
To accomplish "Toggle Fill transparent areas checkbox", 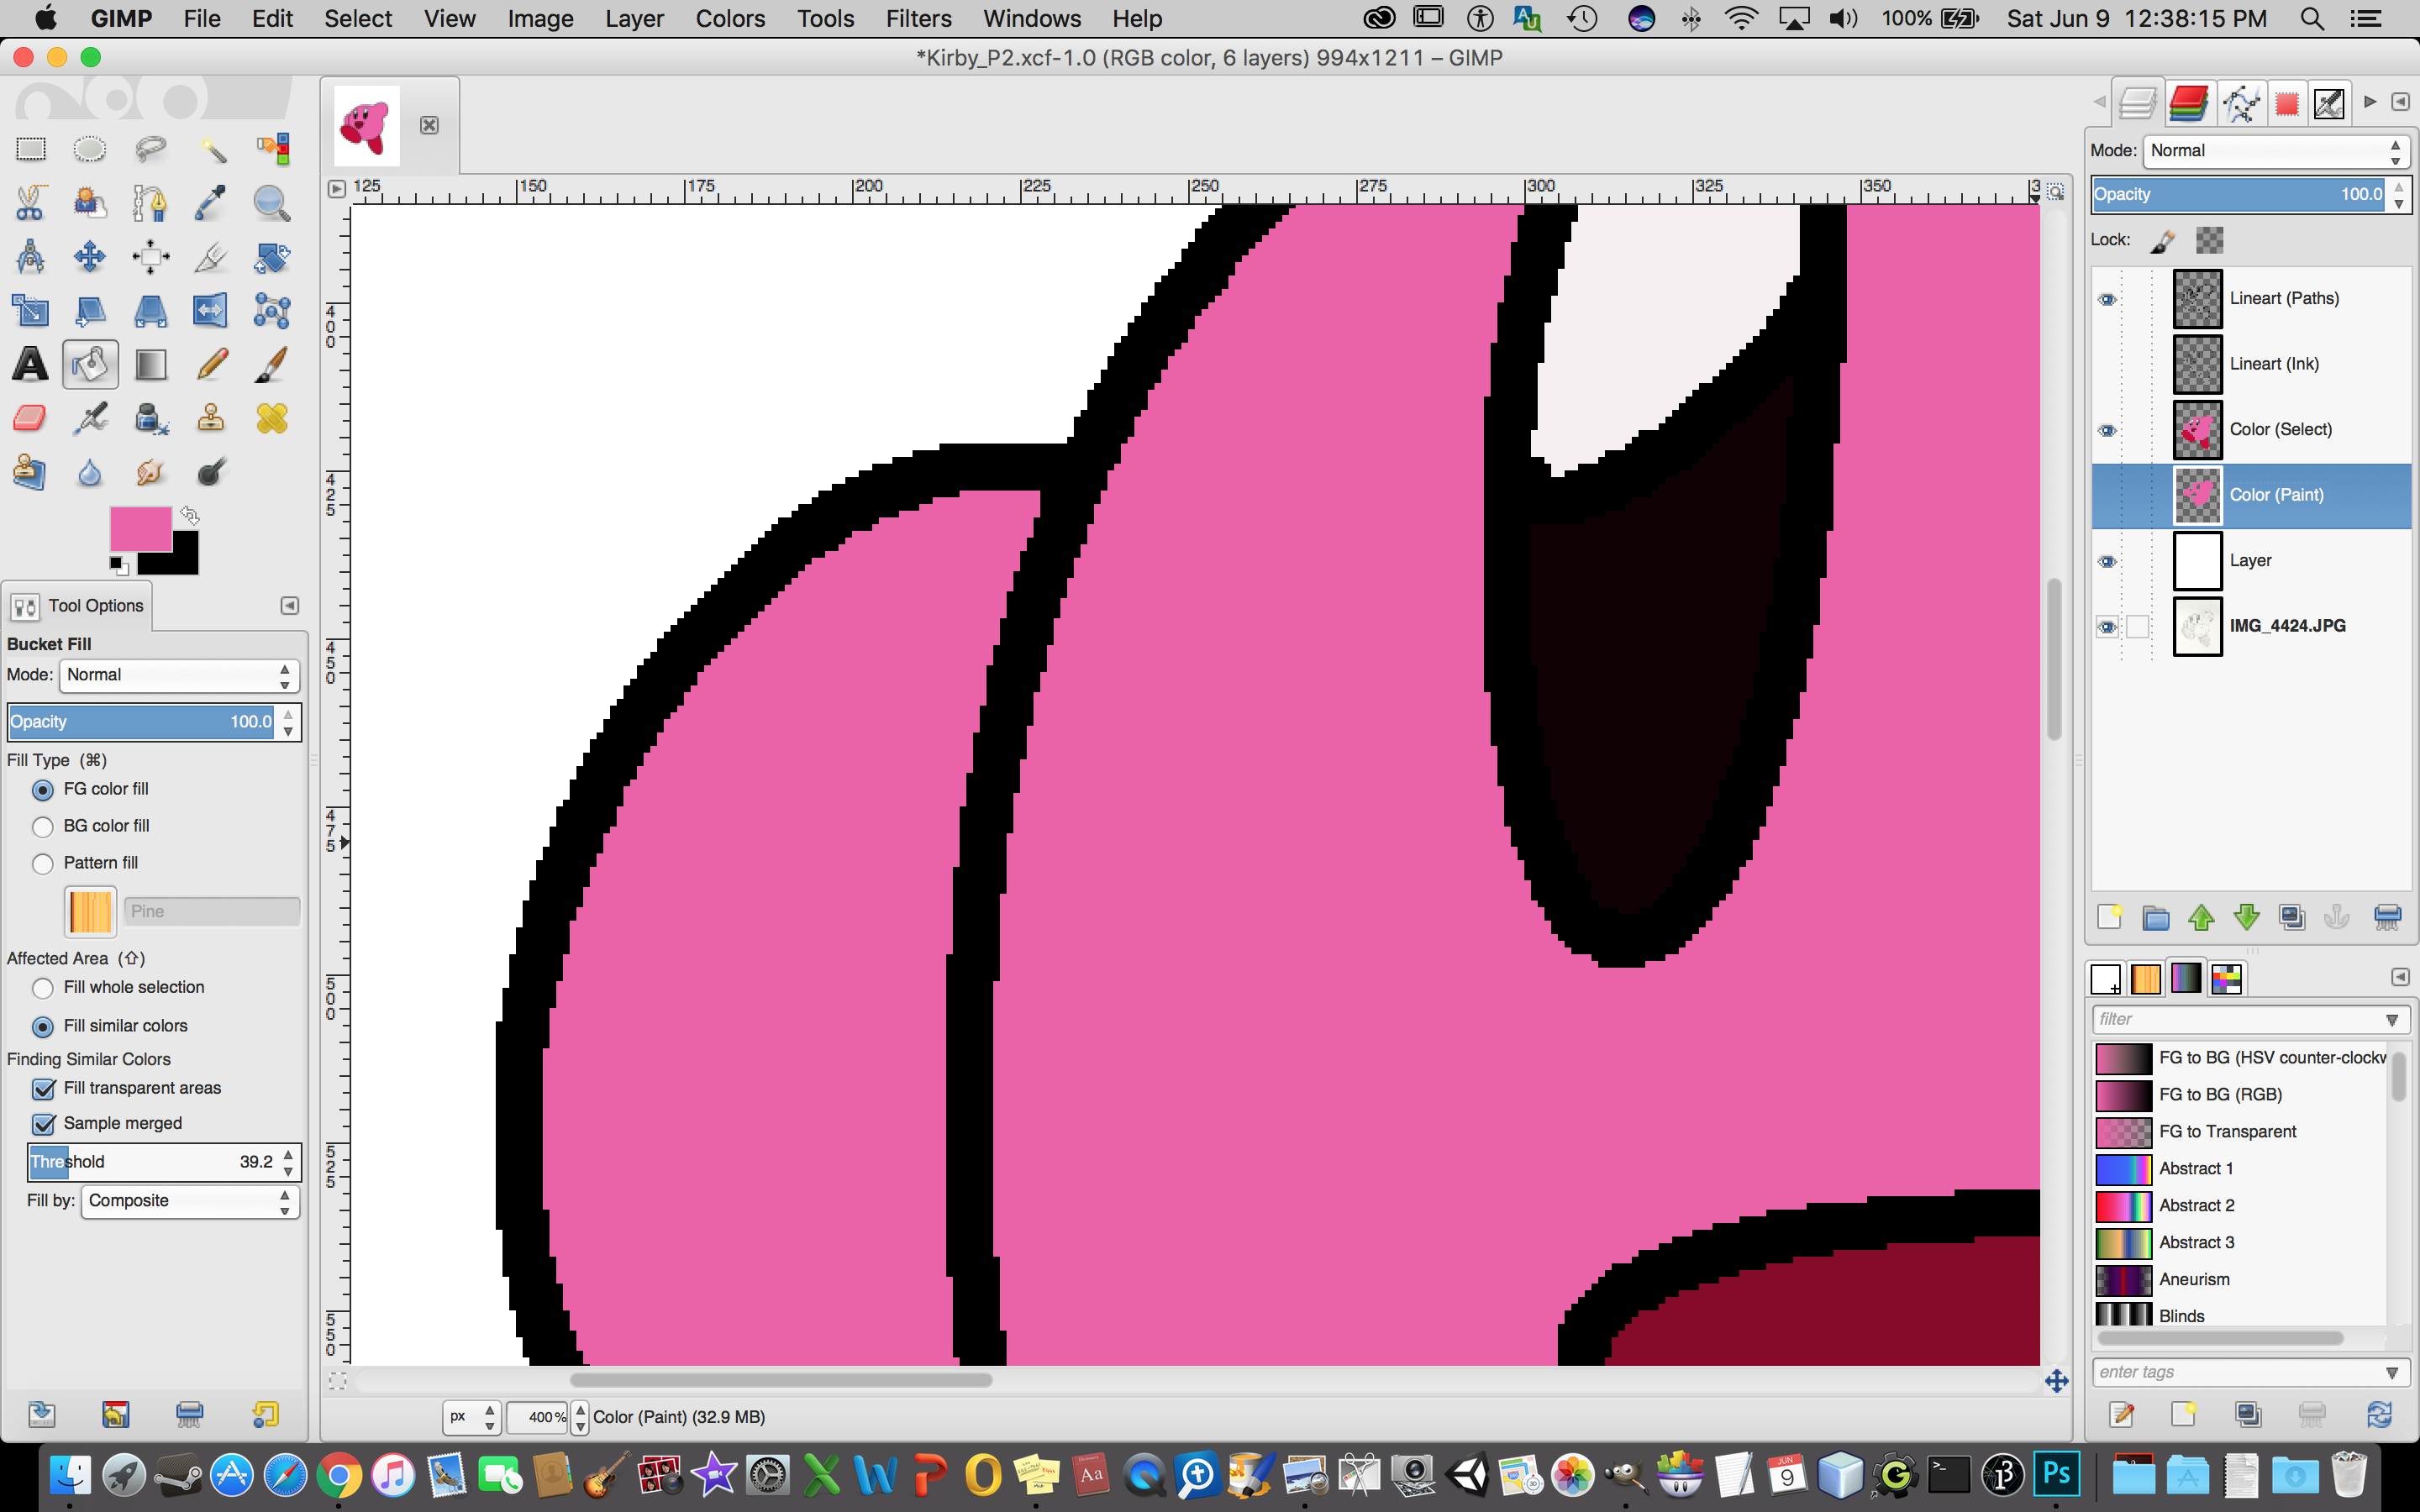I will pos(43,1089).
